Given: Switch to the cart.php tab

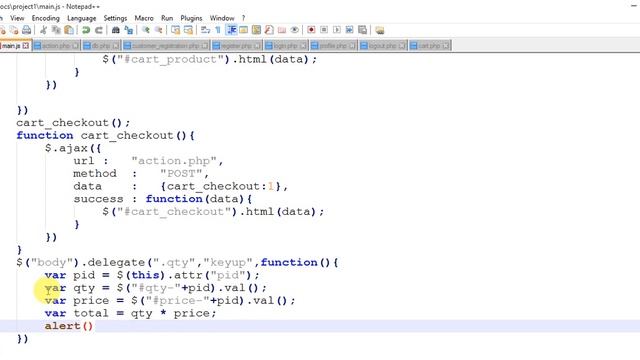Looking at the screenshot, I should 429,46.
